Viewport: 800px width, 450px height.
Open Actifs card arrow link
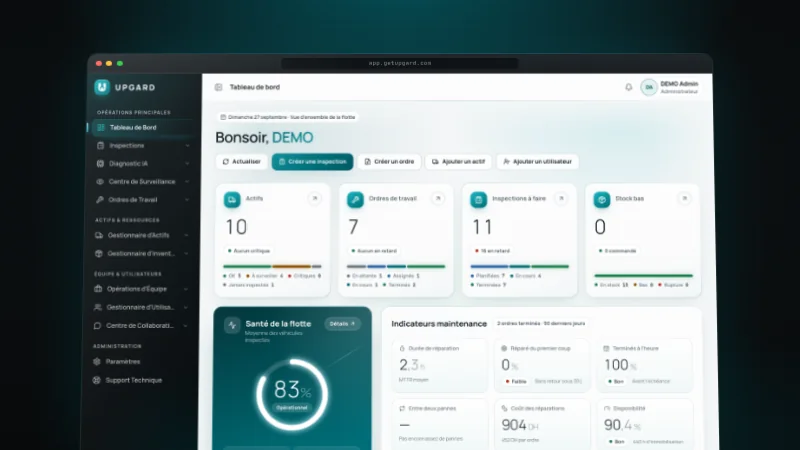(x=315, y=198)
